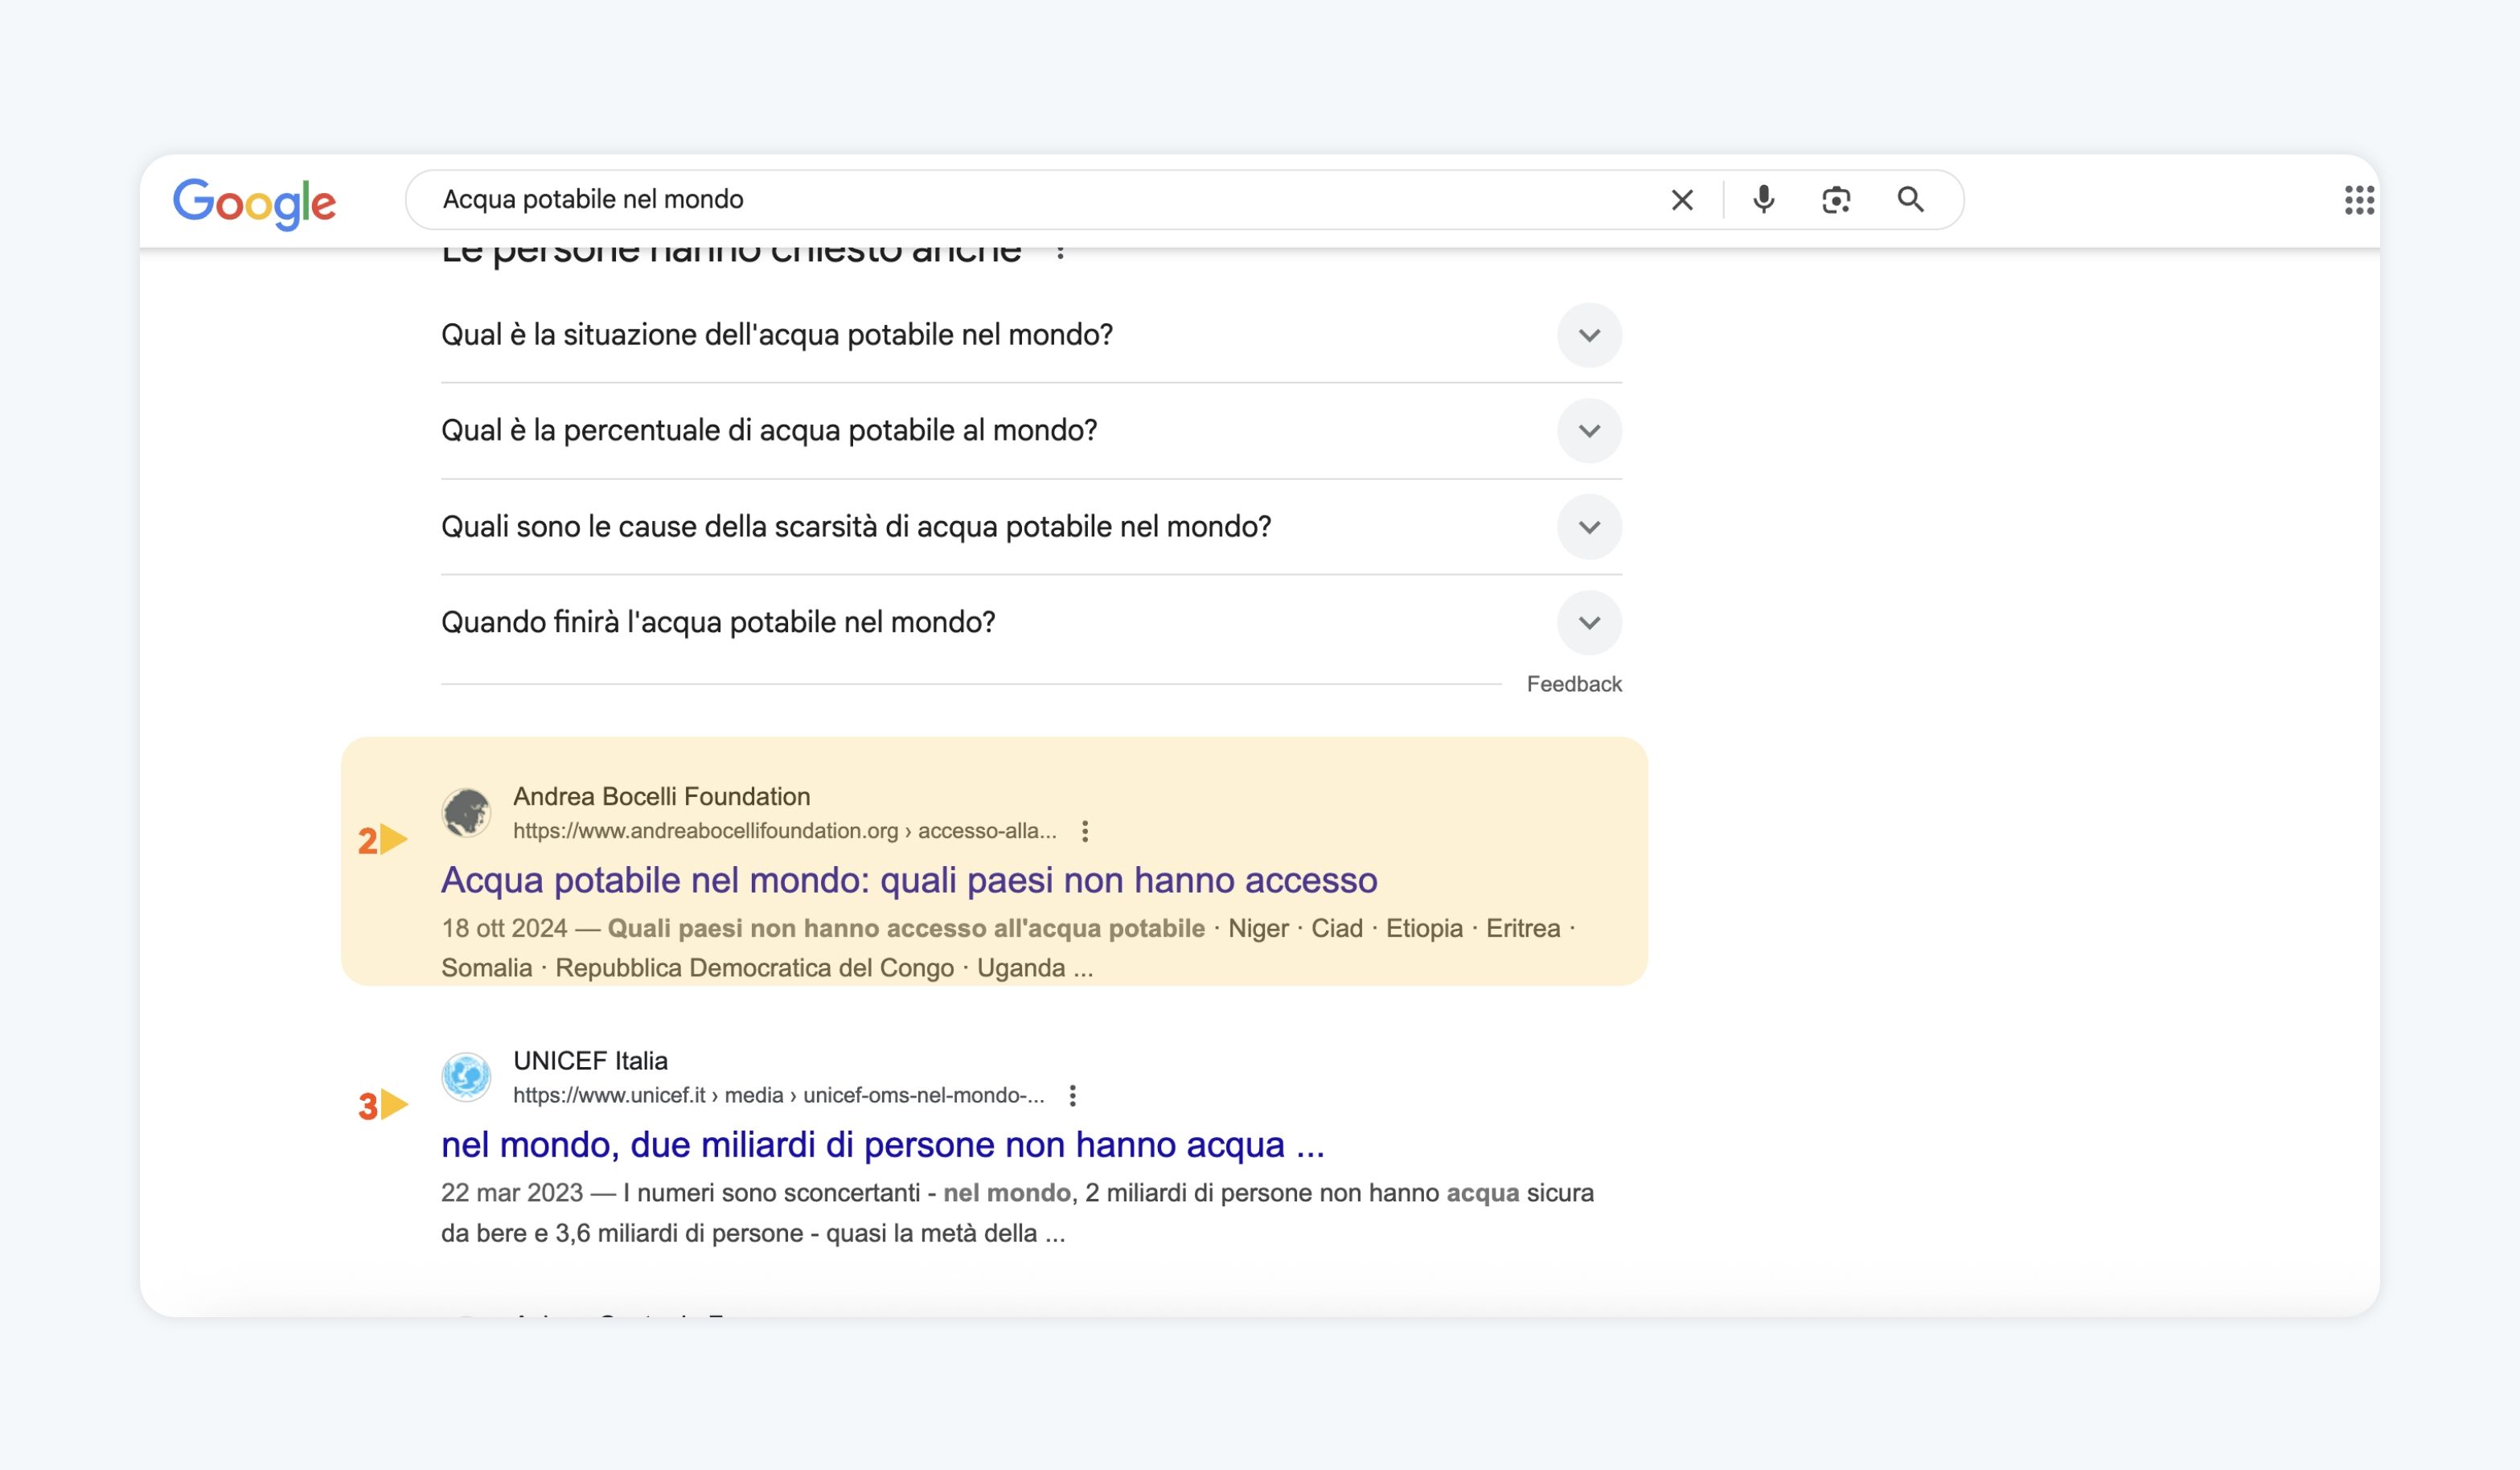Open more options next to "Le persone hanno chiesto"
2520x1470 pixels.
point(1060,250)
